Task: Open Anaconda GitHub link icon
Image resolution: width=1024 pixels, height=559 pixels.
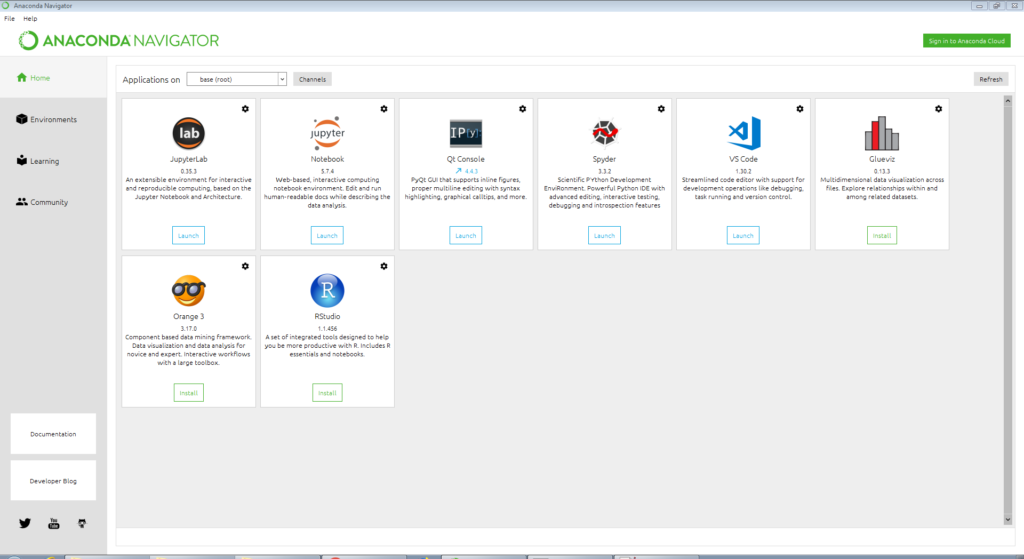Action: pyautogui.click(x=82, y=523)
